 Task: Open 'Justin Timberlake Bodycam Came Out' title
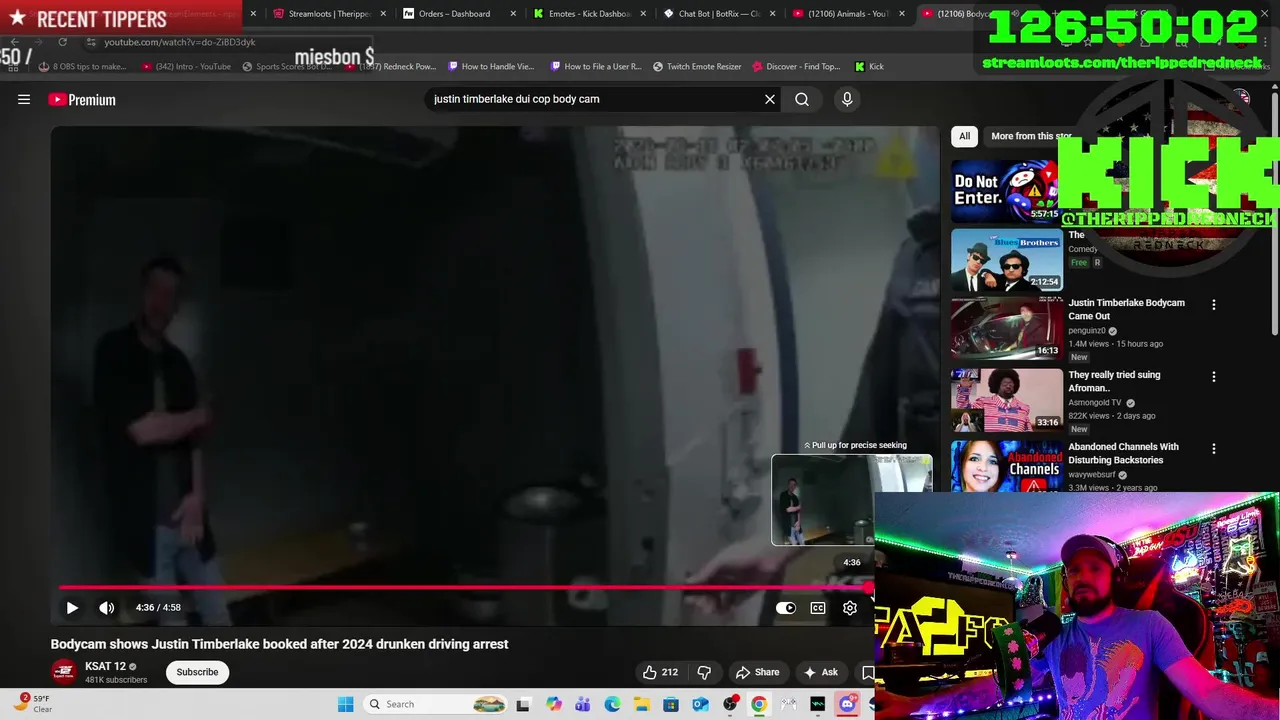[x=1126, y=309]
